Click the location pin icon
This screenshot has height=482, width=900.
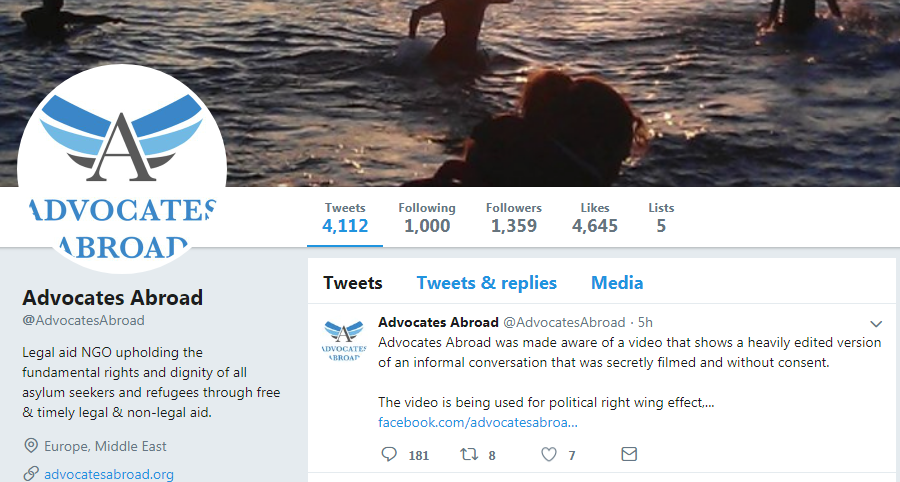(x=31, y=446)
